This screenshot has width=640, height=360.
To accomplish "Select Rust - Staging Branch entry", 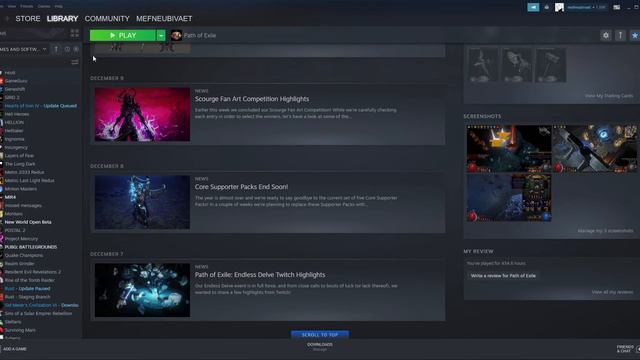I will (x=27, y=297).
